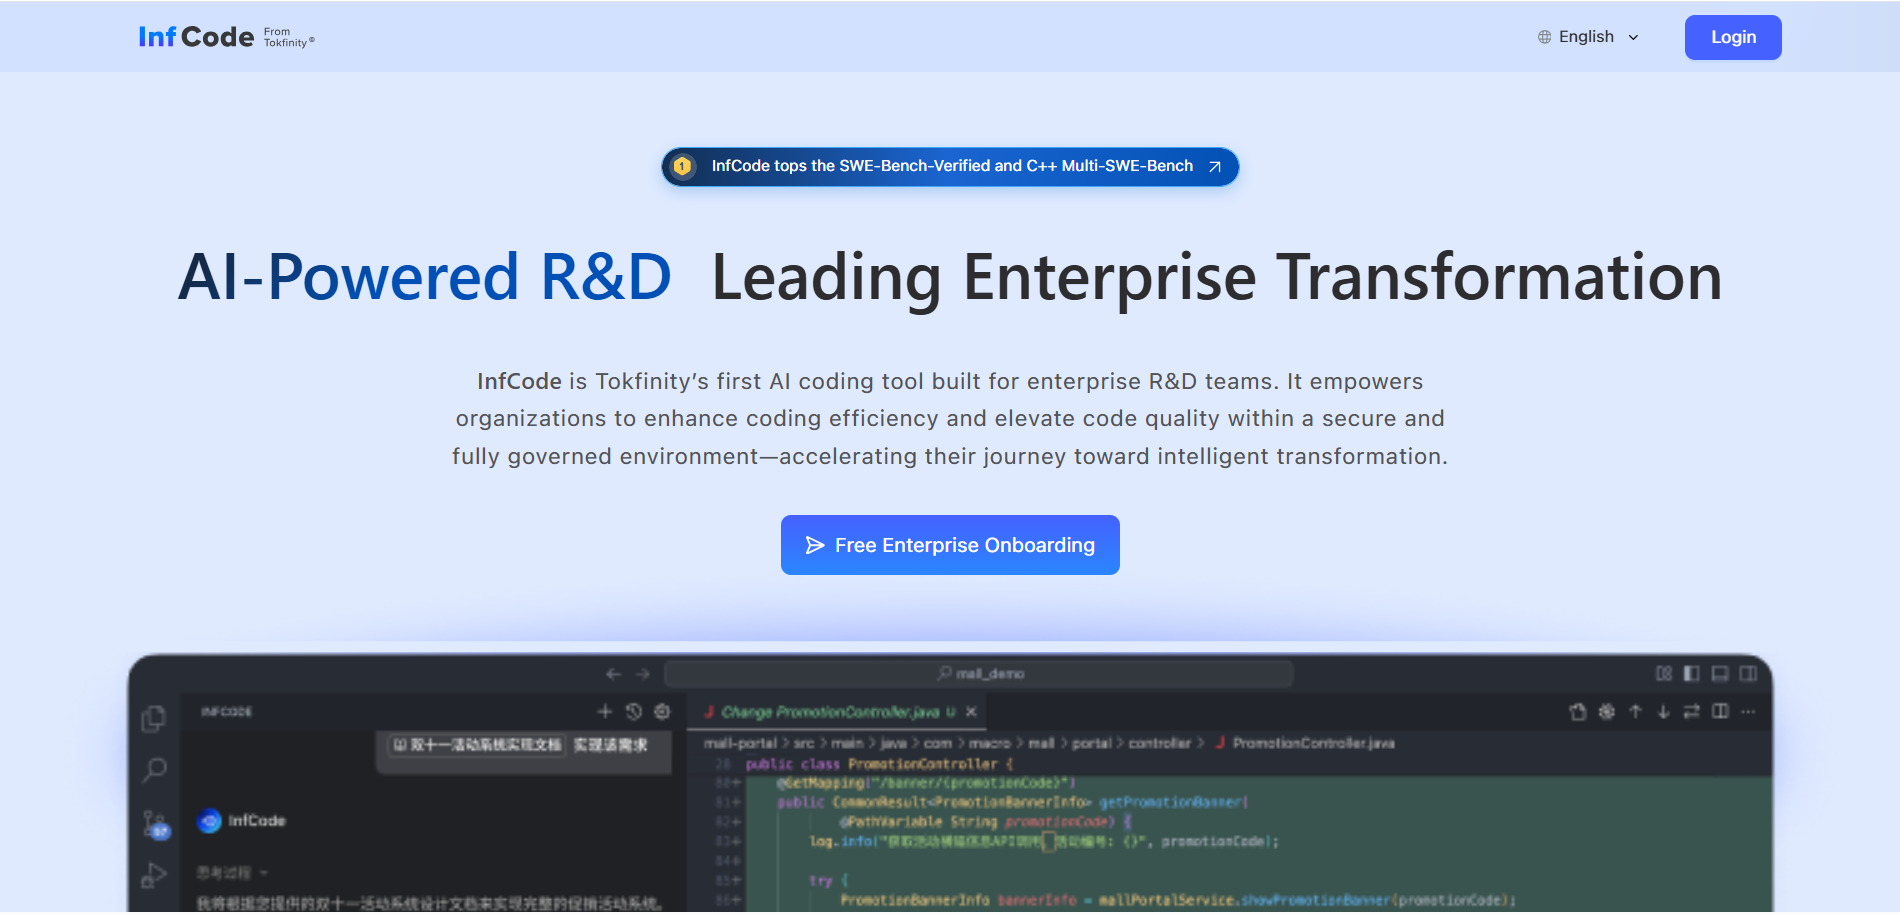Click the plus new chat icon in INFCODE panel
Viewport: 1900px width, 914px height.
click(x=604, y=711)
